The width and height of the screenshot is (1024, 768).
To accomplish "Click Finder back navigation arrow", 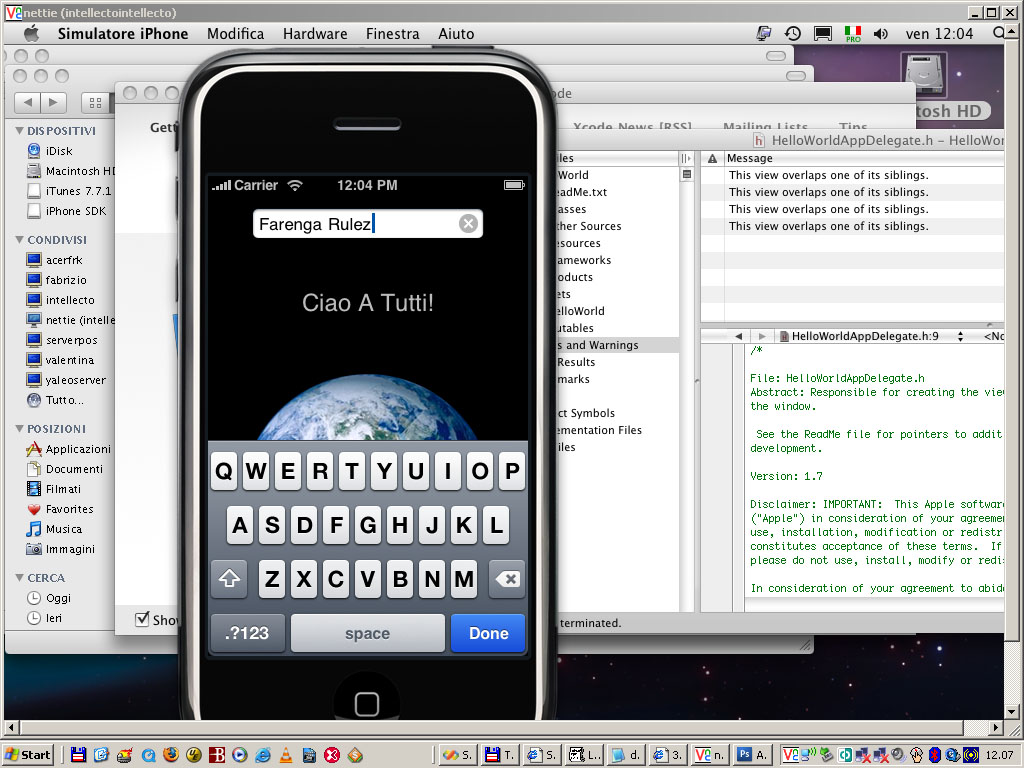I will coord(27,102).
